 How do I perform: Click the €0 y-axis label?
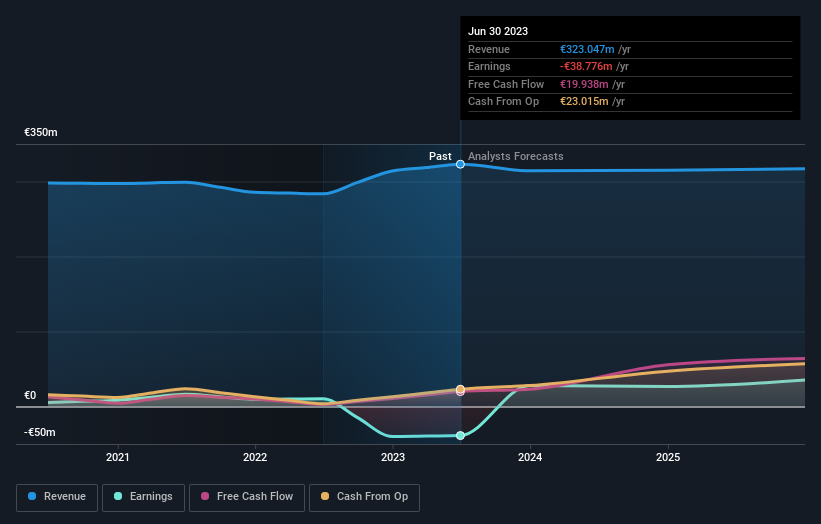tap(30, 396)
